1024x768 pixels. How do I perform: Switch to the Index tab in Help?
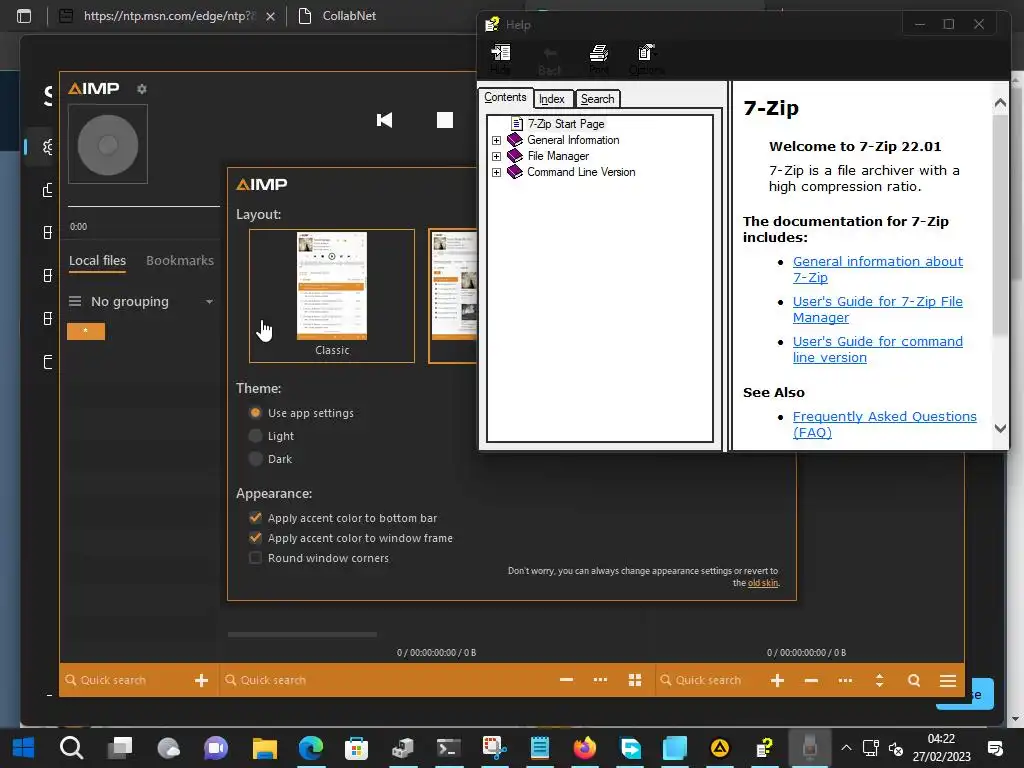[552, 99]
